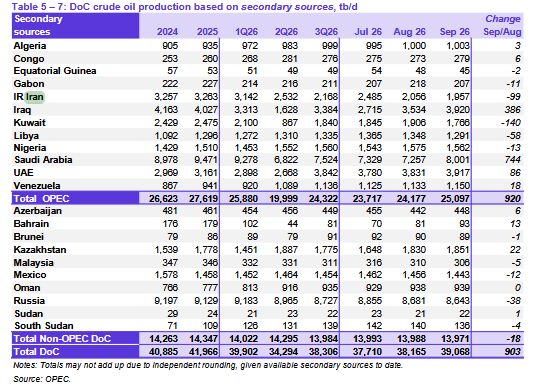Image resolution: width=534 pixels, height=388 pixels.
Task: Click Saudi Arabia's Sep 26 value 8,001
Action: [x=457, y=160]
